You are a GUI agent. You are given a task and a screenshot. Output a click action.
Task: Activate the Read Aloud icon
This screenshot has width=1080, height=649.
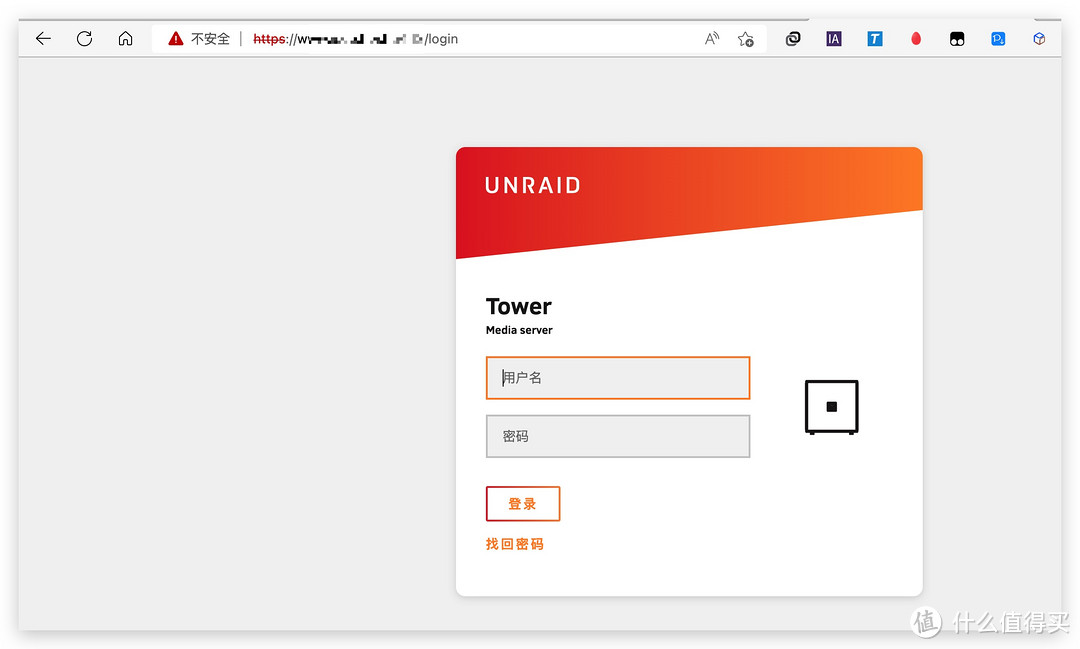pos(712,39)
